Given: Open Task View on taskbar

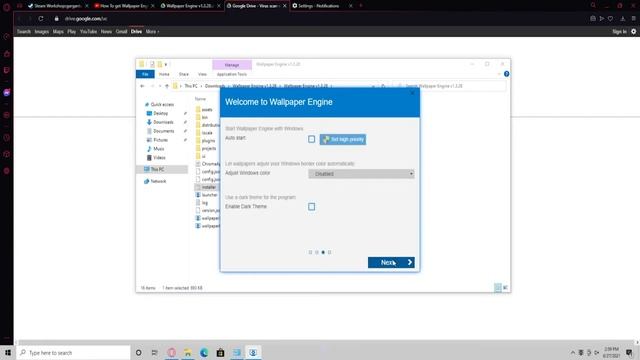Looking at the screenshot, I should coord(155,352).
